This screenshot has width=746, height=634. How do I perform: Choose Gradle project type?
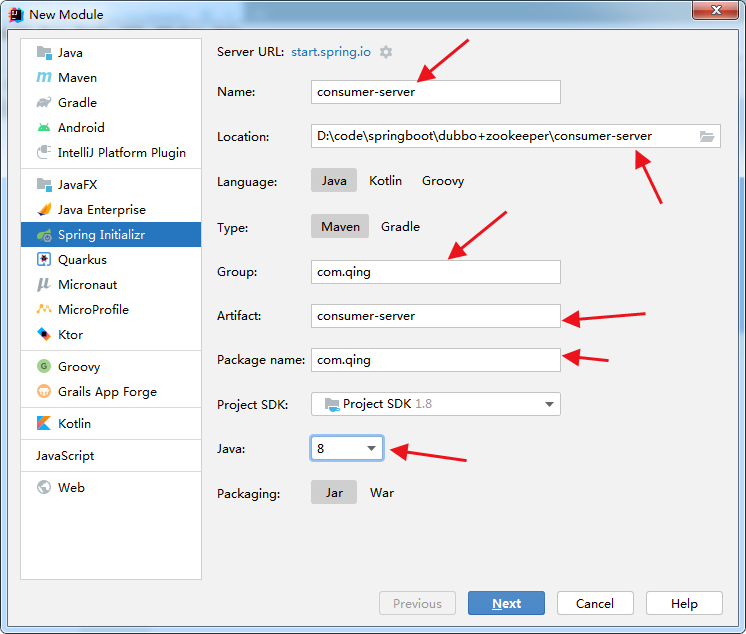[x=400, y=226]
